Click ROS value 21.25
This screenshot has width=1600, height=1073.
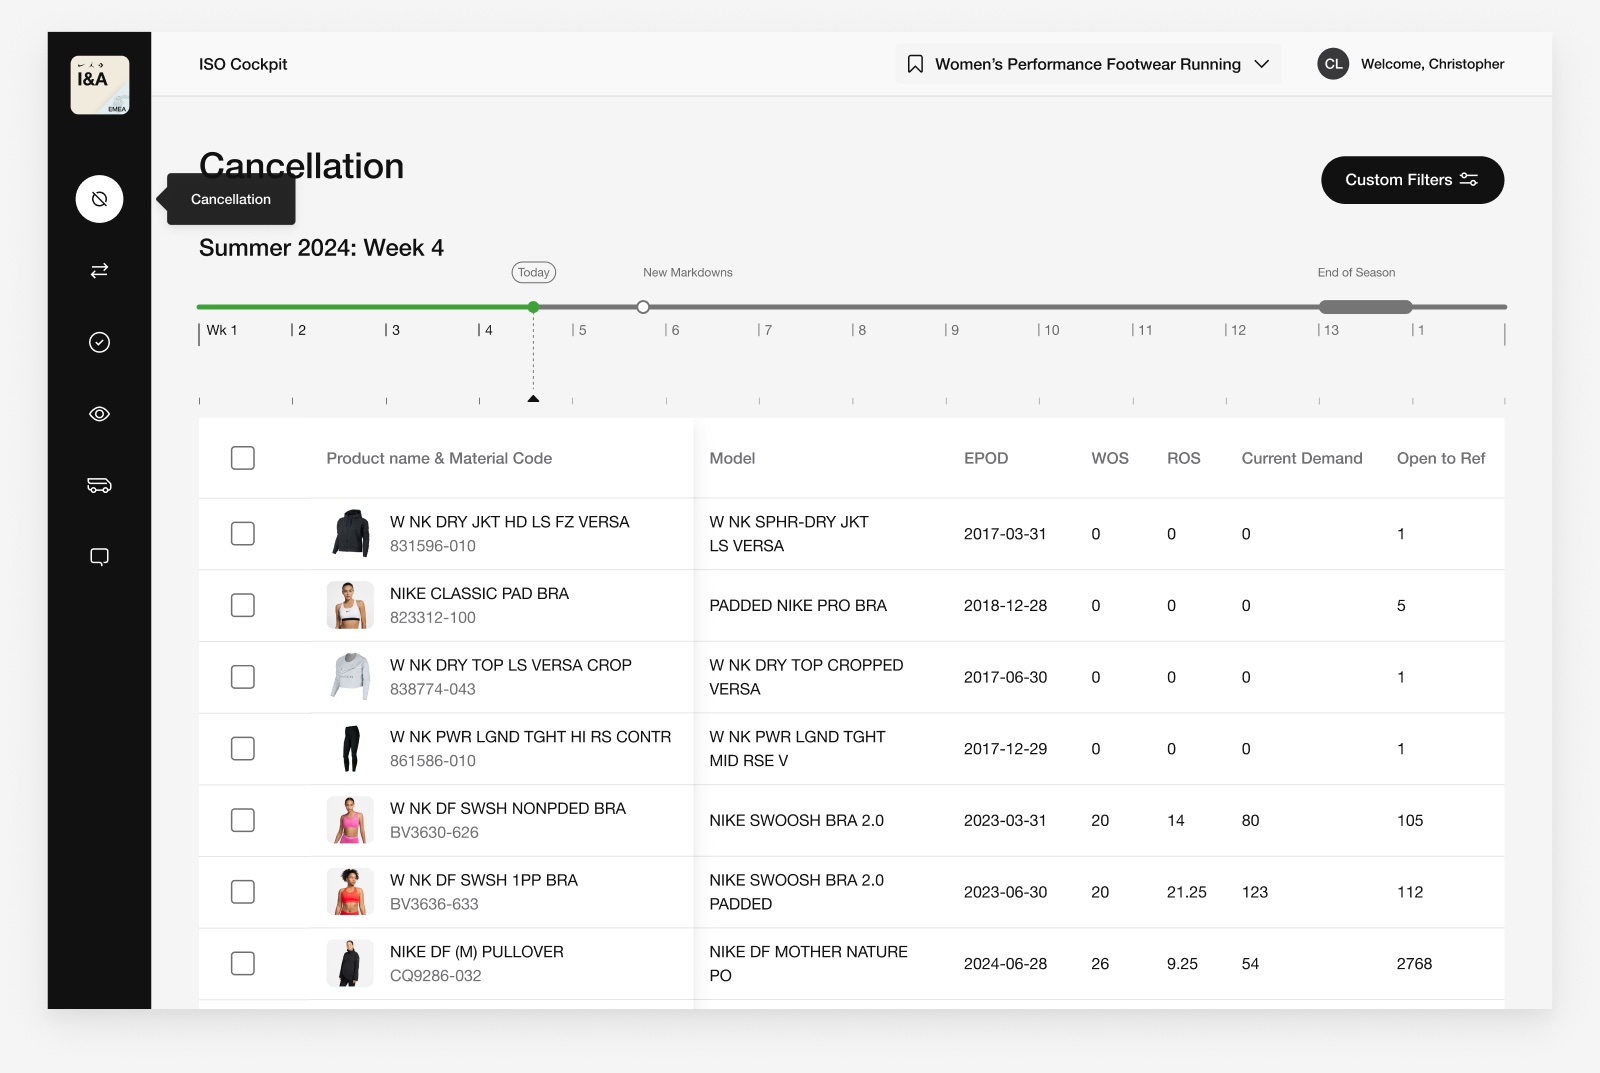tap(1186, 892)
